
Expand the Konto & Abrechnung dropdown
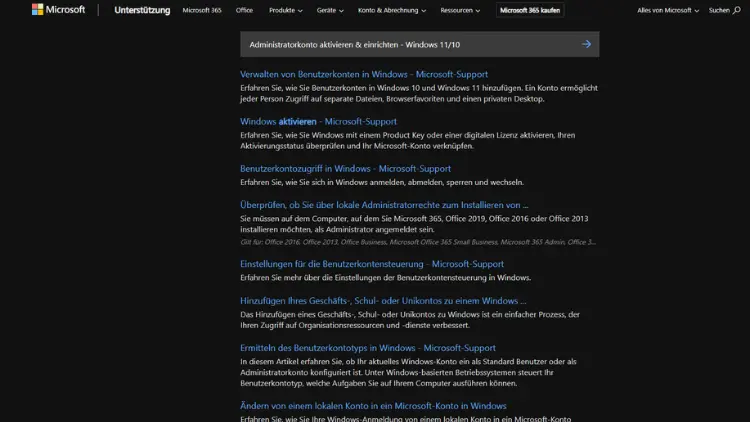(x=392, y=10)
